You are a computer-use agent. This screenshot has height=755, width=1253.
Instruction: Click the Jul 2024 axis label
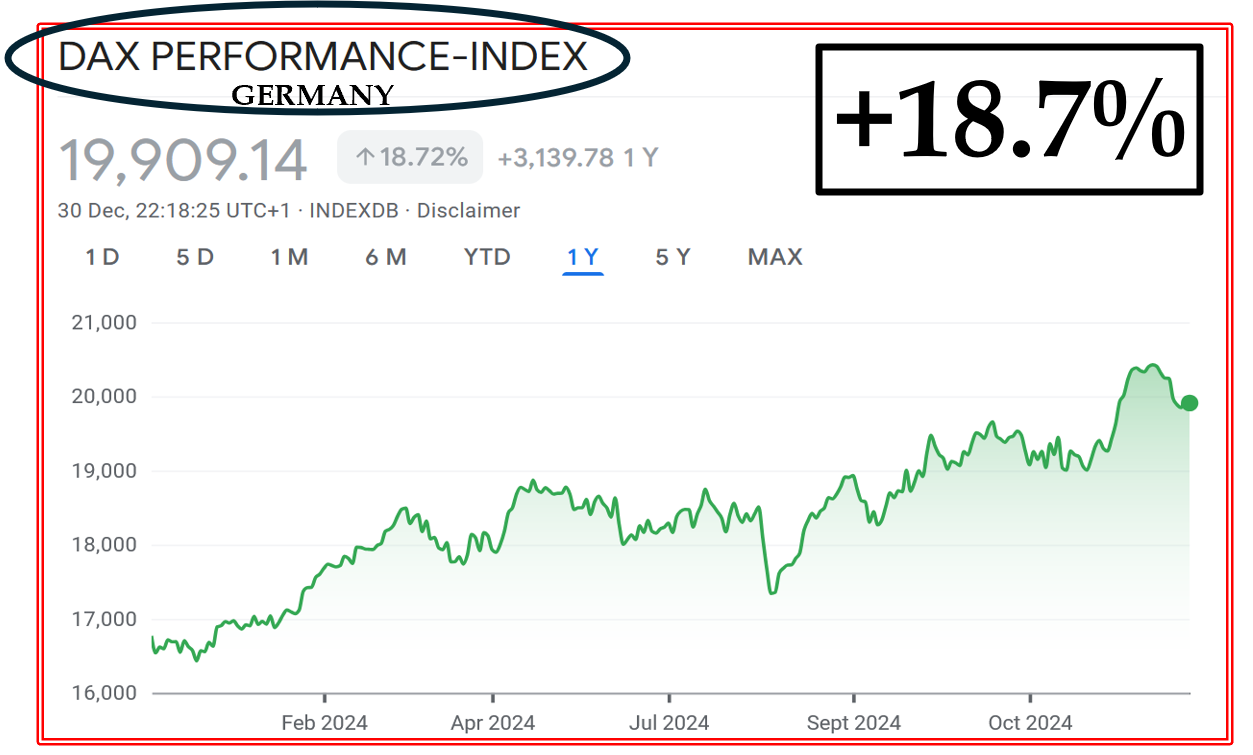(670, 722)
